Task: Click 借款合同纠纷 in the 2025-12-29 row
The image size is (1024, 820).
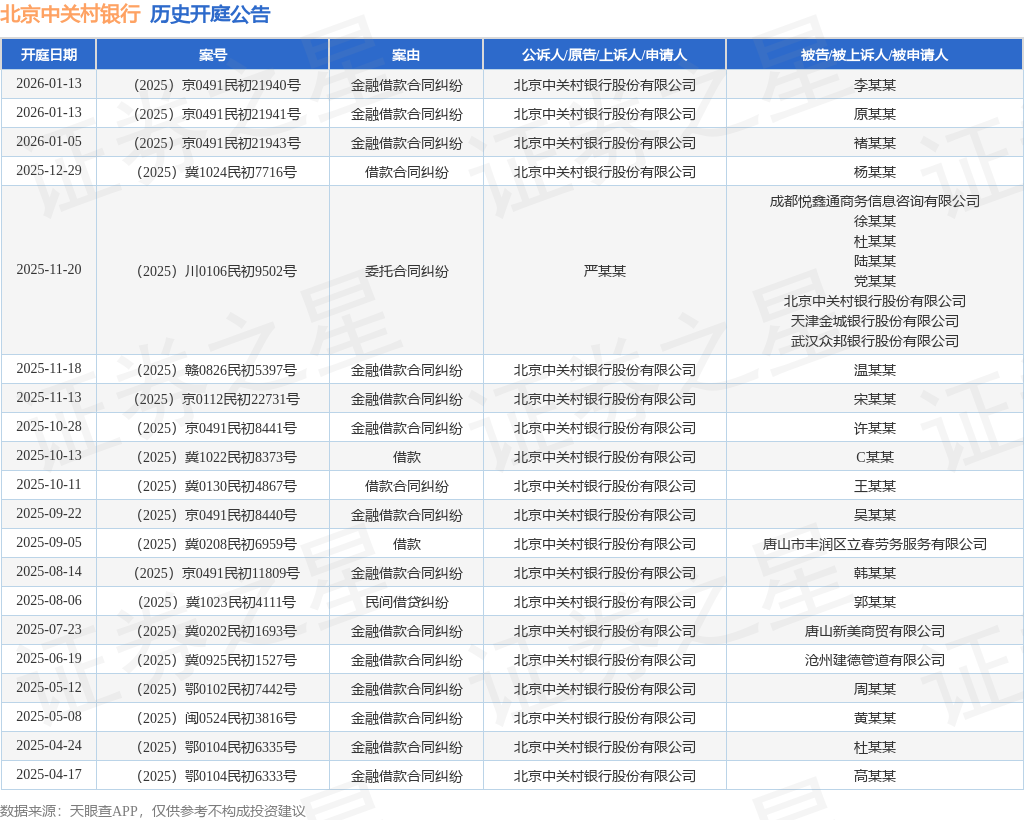Action: pos(406,172)
